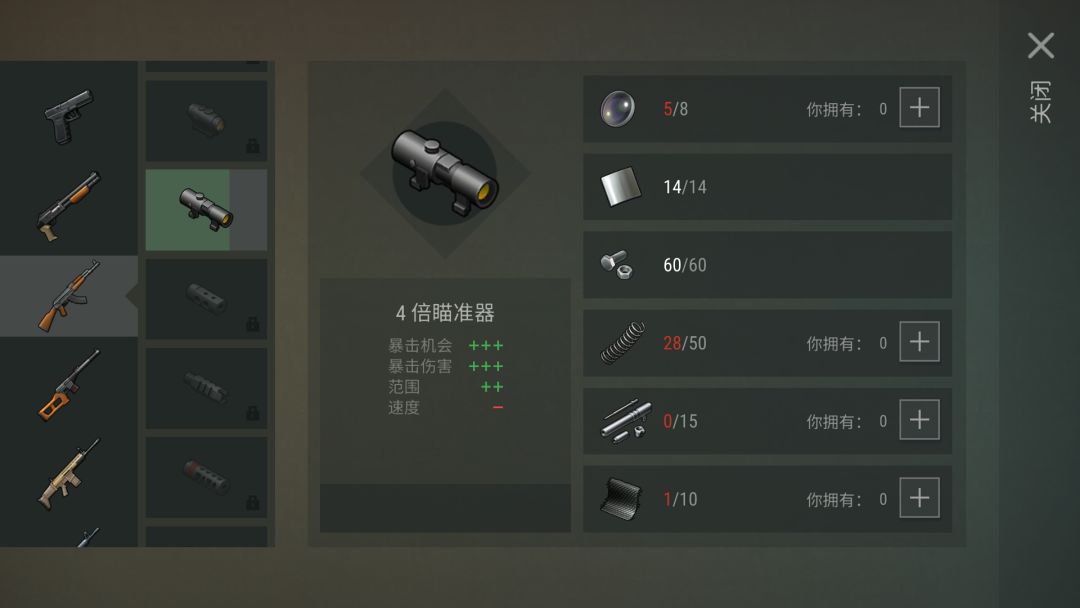Click the bolts and nuts icon
The width and height of the screenshot is (1080, 608).
point(616,264)
